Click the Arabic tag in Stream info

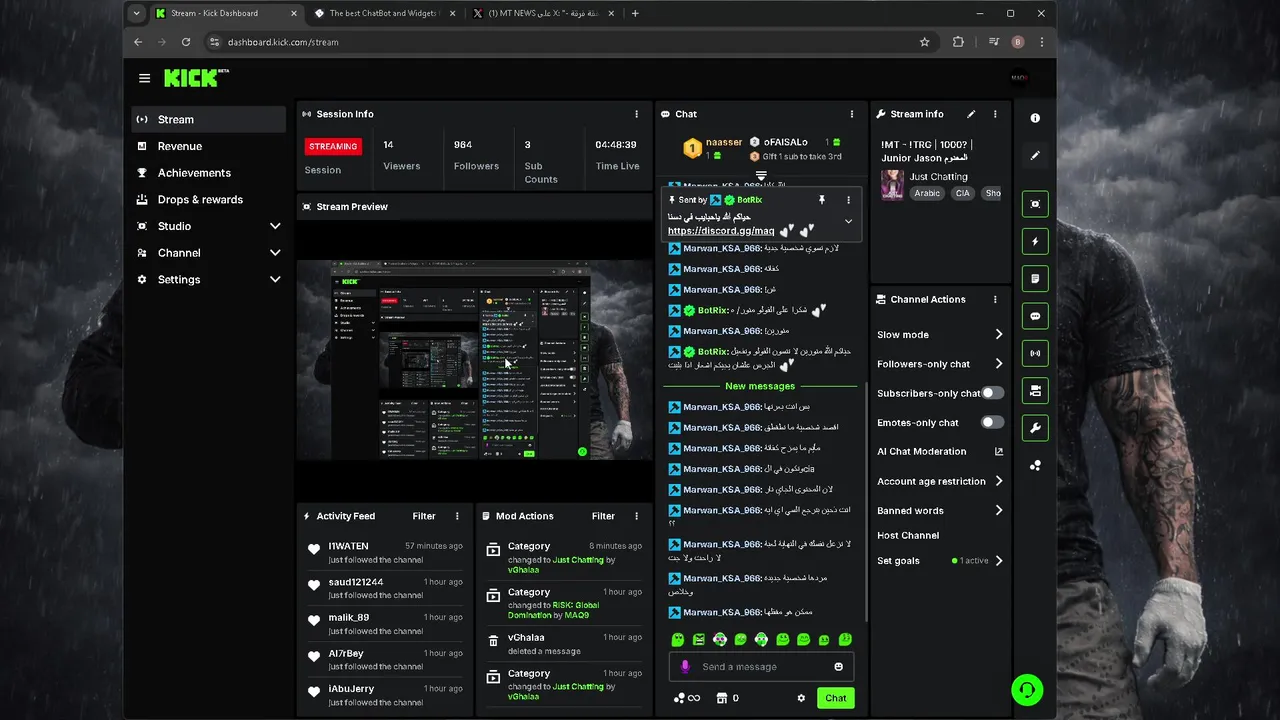coord(927,193)
